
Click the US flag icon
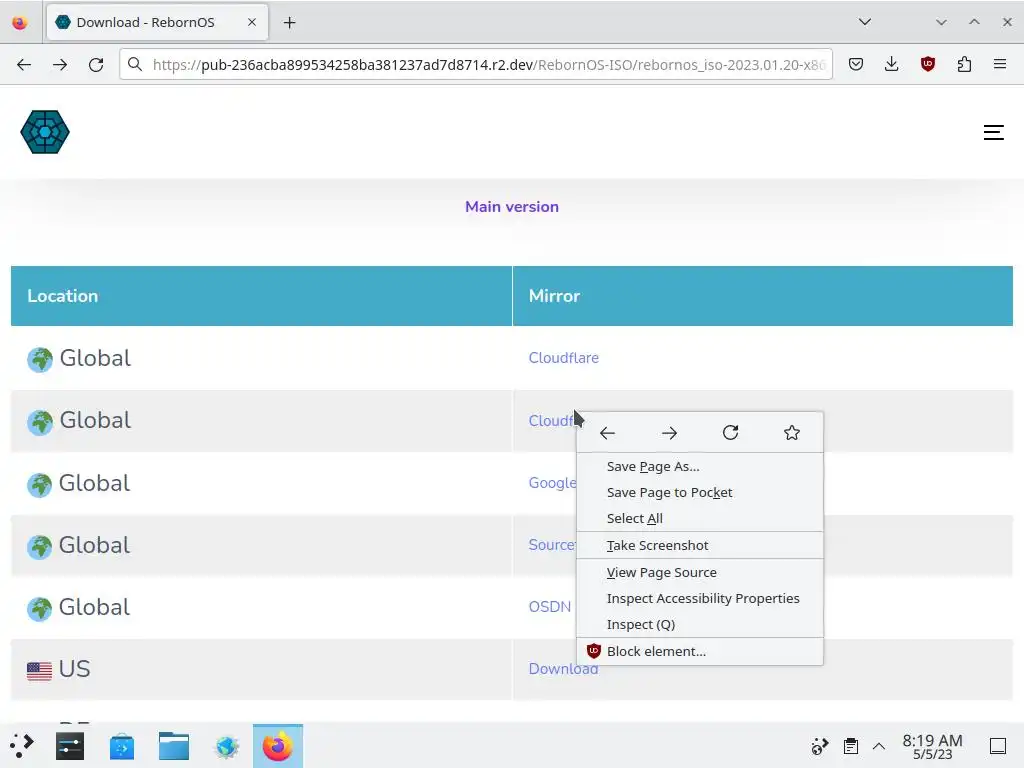pyautogui.click(x=39, y=671)
